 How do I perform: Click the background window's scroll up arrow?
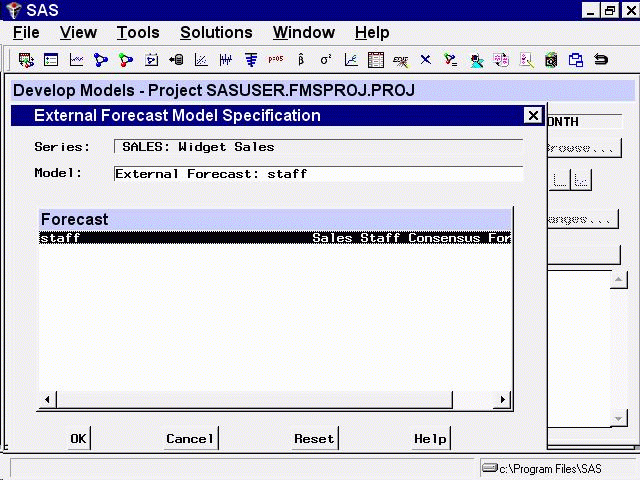coord(618,280)
